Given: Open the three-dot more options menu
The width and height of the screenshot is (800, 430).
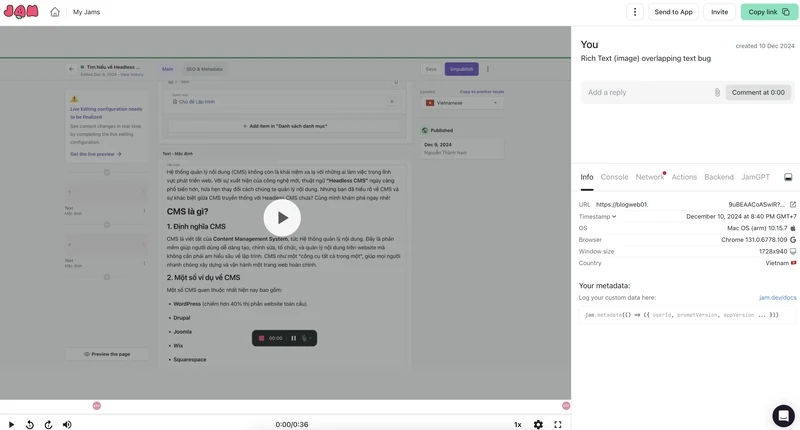Looking at the screenshot, I should coord(635,12).
